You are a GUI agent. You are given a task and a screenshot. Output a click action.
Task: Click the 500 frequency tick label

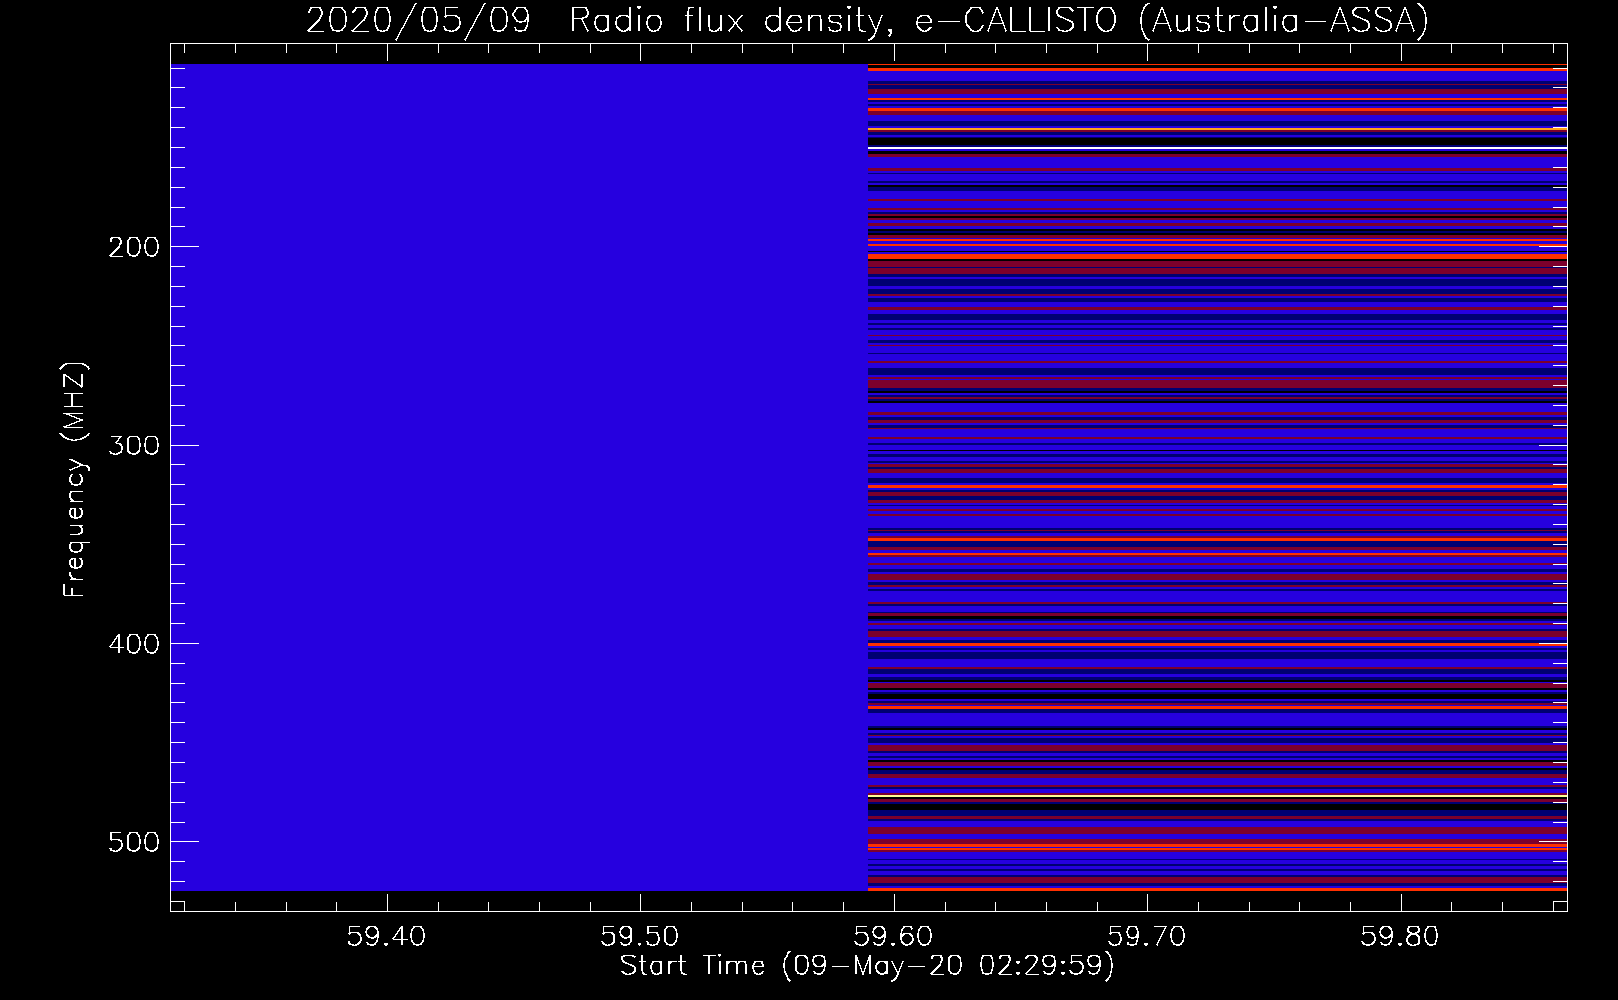point(134,842)
